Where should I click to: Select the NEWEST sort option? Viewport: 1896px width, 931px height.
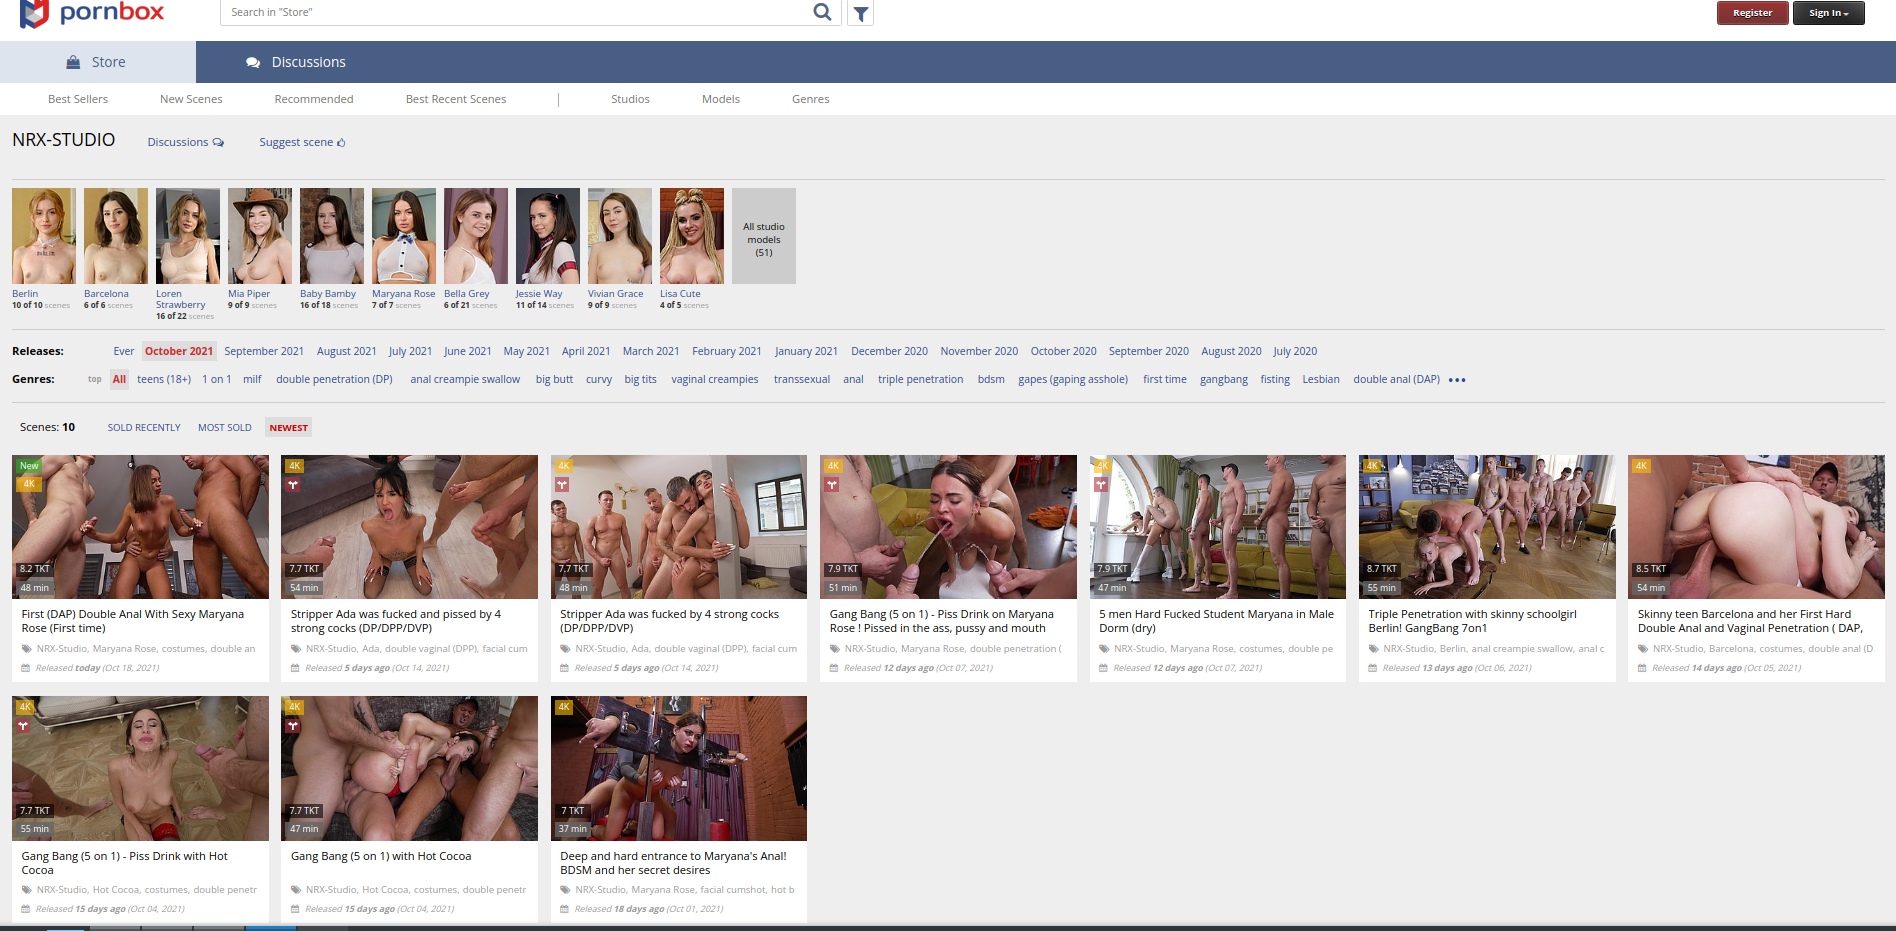288,428
